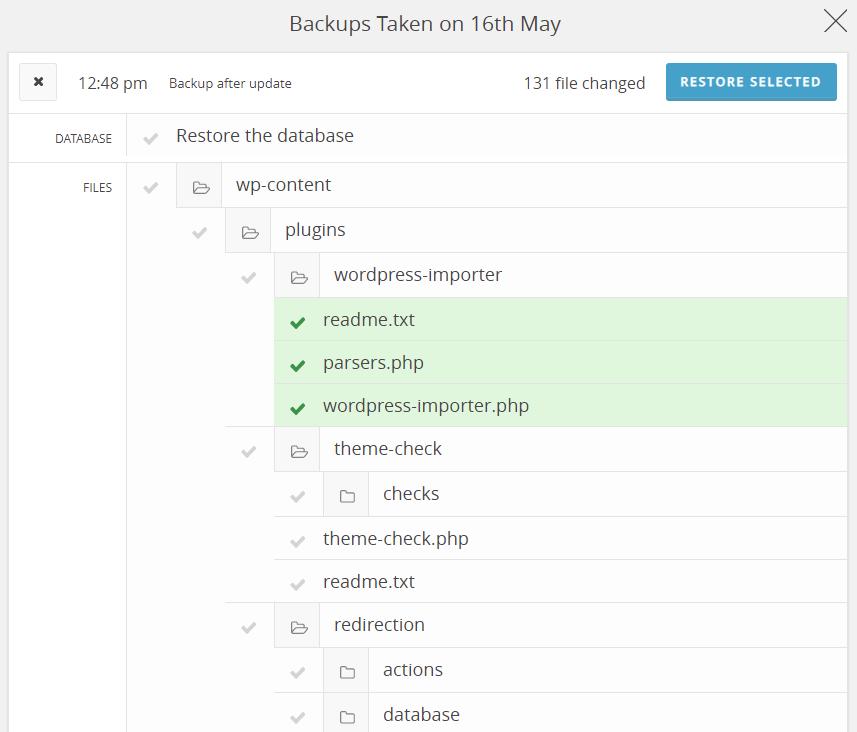Uncheck the parsers.php file checkmark
Screen dimensions: 857x732
pos(297,365)
